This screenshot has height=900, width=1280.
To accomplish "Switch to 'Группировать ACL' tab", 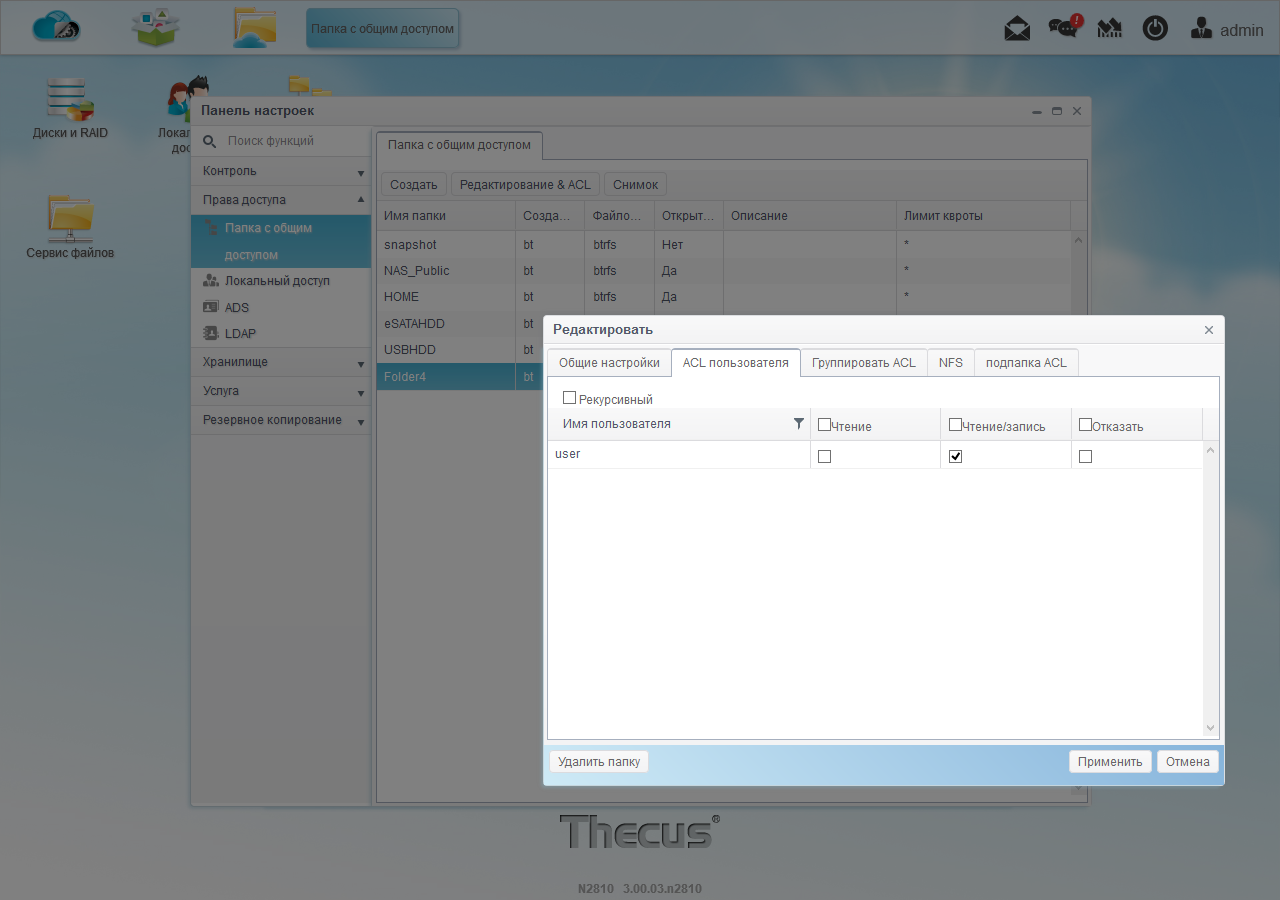I will 864,363.
